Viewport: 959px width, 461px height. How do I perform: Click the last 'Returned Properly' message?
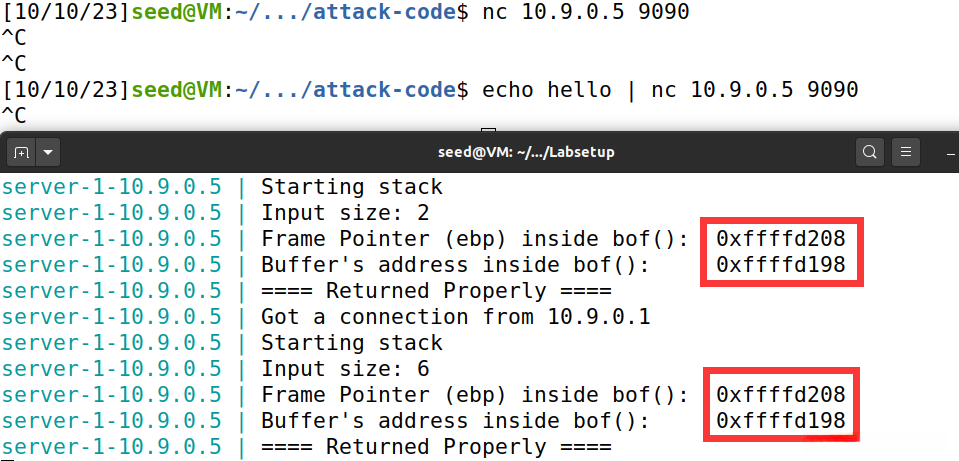pos(436,447)
